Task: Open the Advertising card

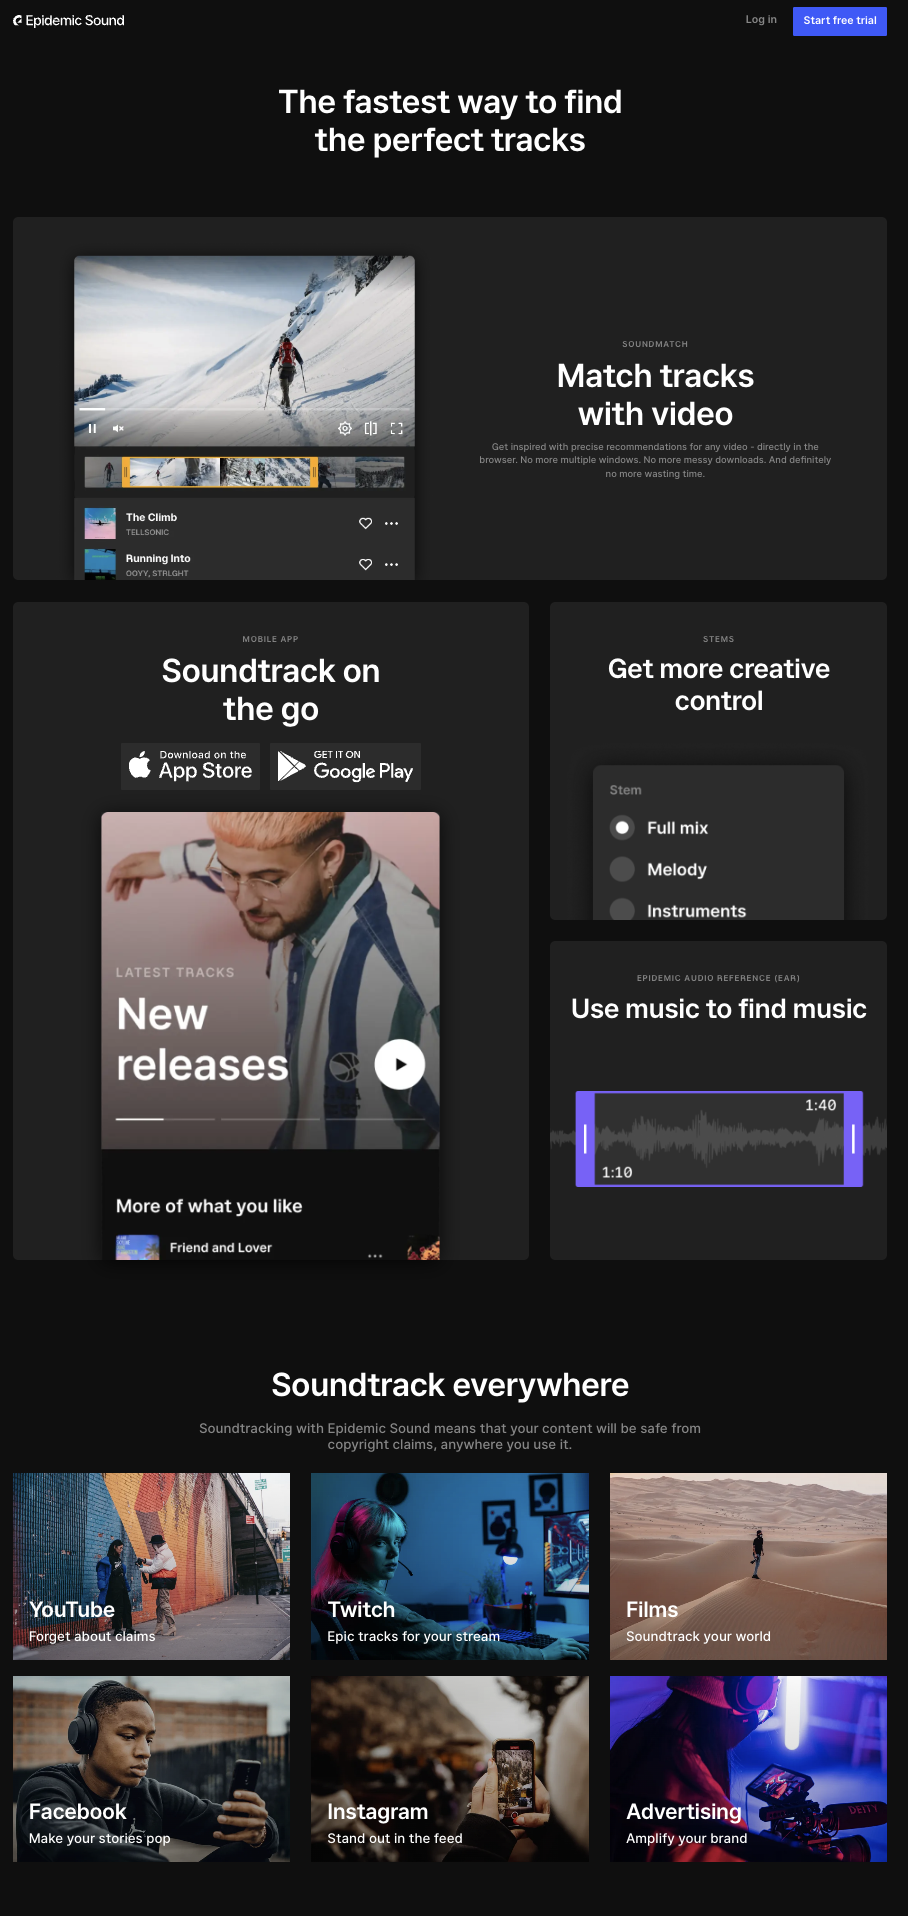Action: pos(748,1769)
